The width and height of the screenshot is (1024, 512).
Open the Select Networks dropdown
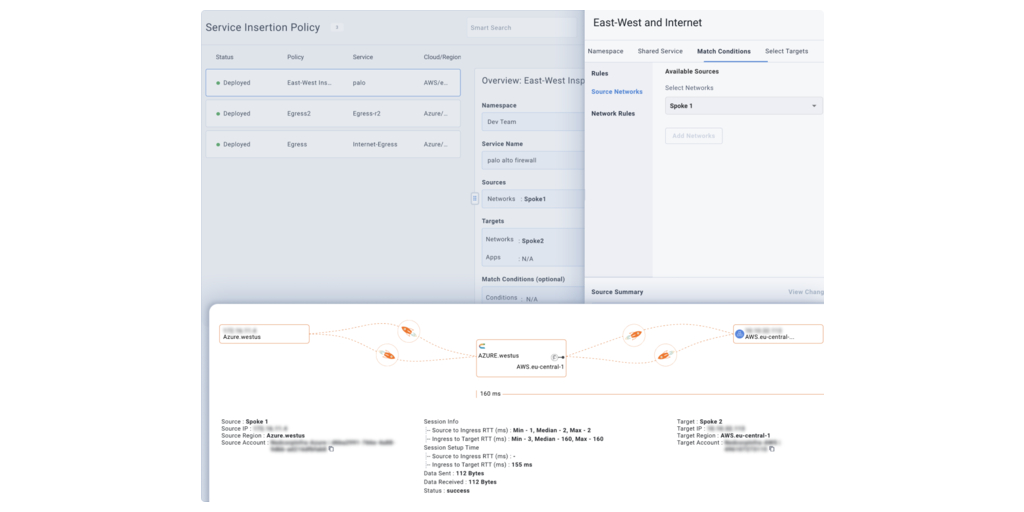click(743, 105)
